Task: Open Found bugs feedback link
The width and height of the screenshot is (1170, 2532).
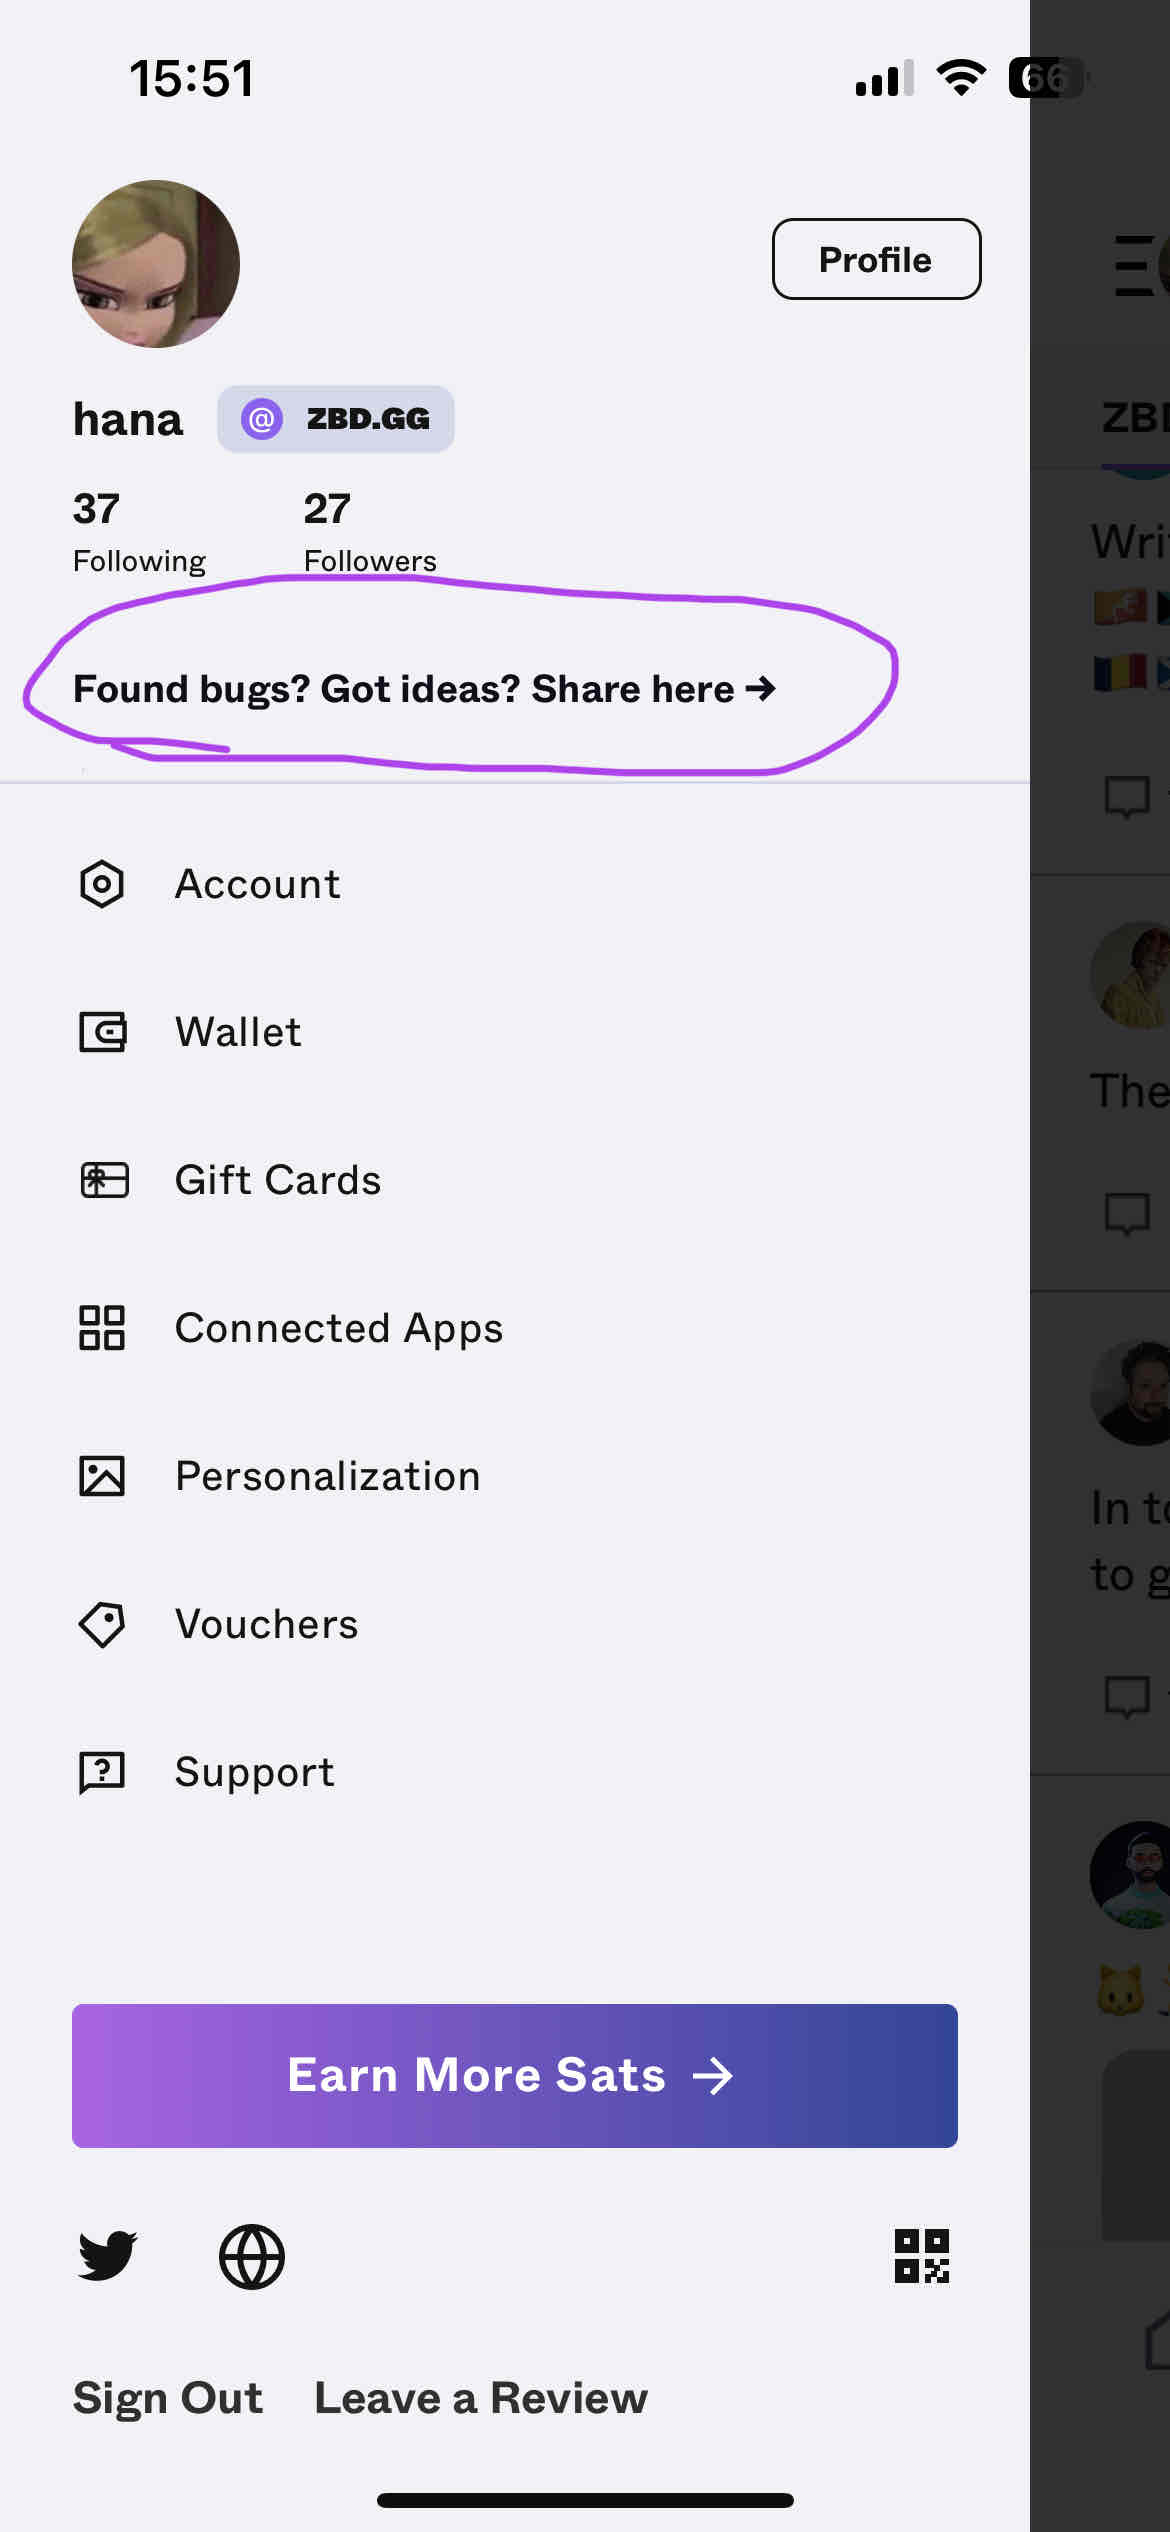Action: point(424,689)
